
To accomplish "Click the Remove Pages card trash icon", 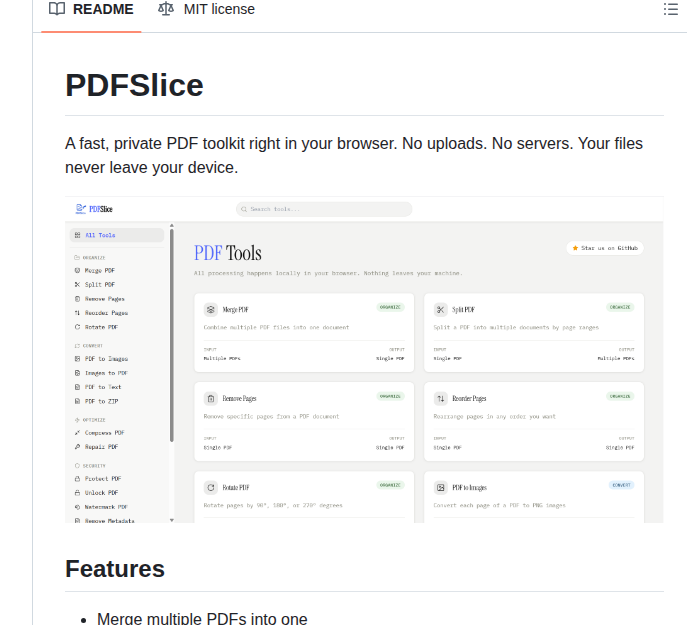I will [x=211, y=399].
